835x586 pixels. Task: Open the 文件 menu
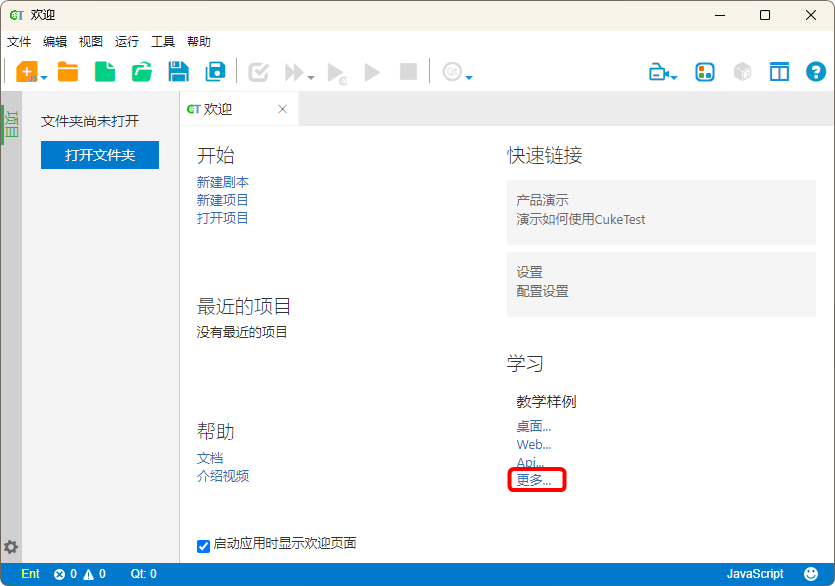click(x=19, y=41)
